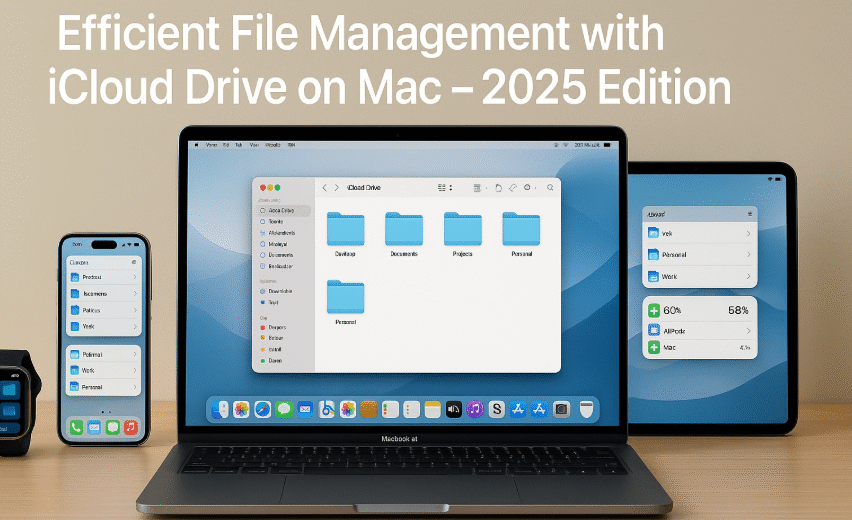Viewport: 852px width, 520px height.
Task: Click the battery icon in Mac menu bar
Action: tap(607, 145)
